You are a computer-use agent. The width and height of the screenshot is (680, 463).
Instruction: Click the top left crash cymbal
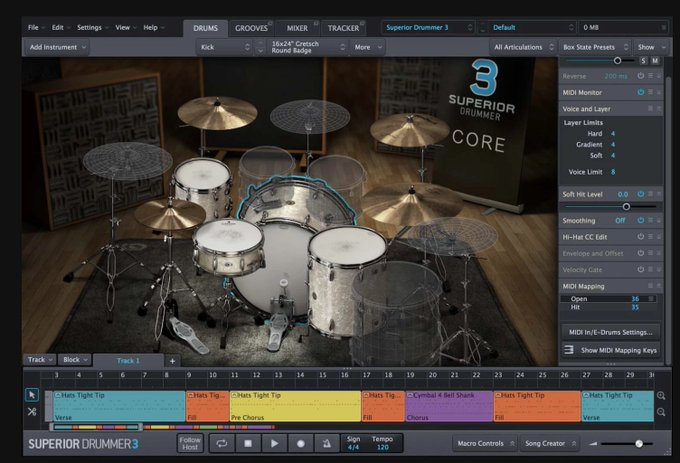pyautogui.click(x=217, y=113)
